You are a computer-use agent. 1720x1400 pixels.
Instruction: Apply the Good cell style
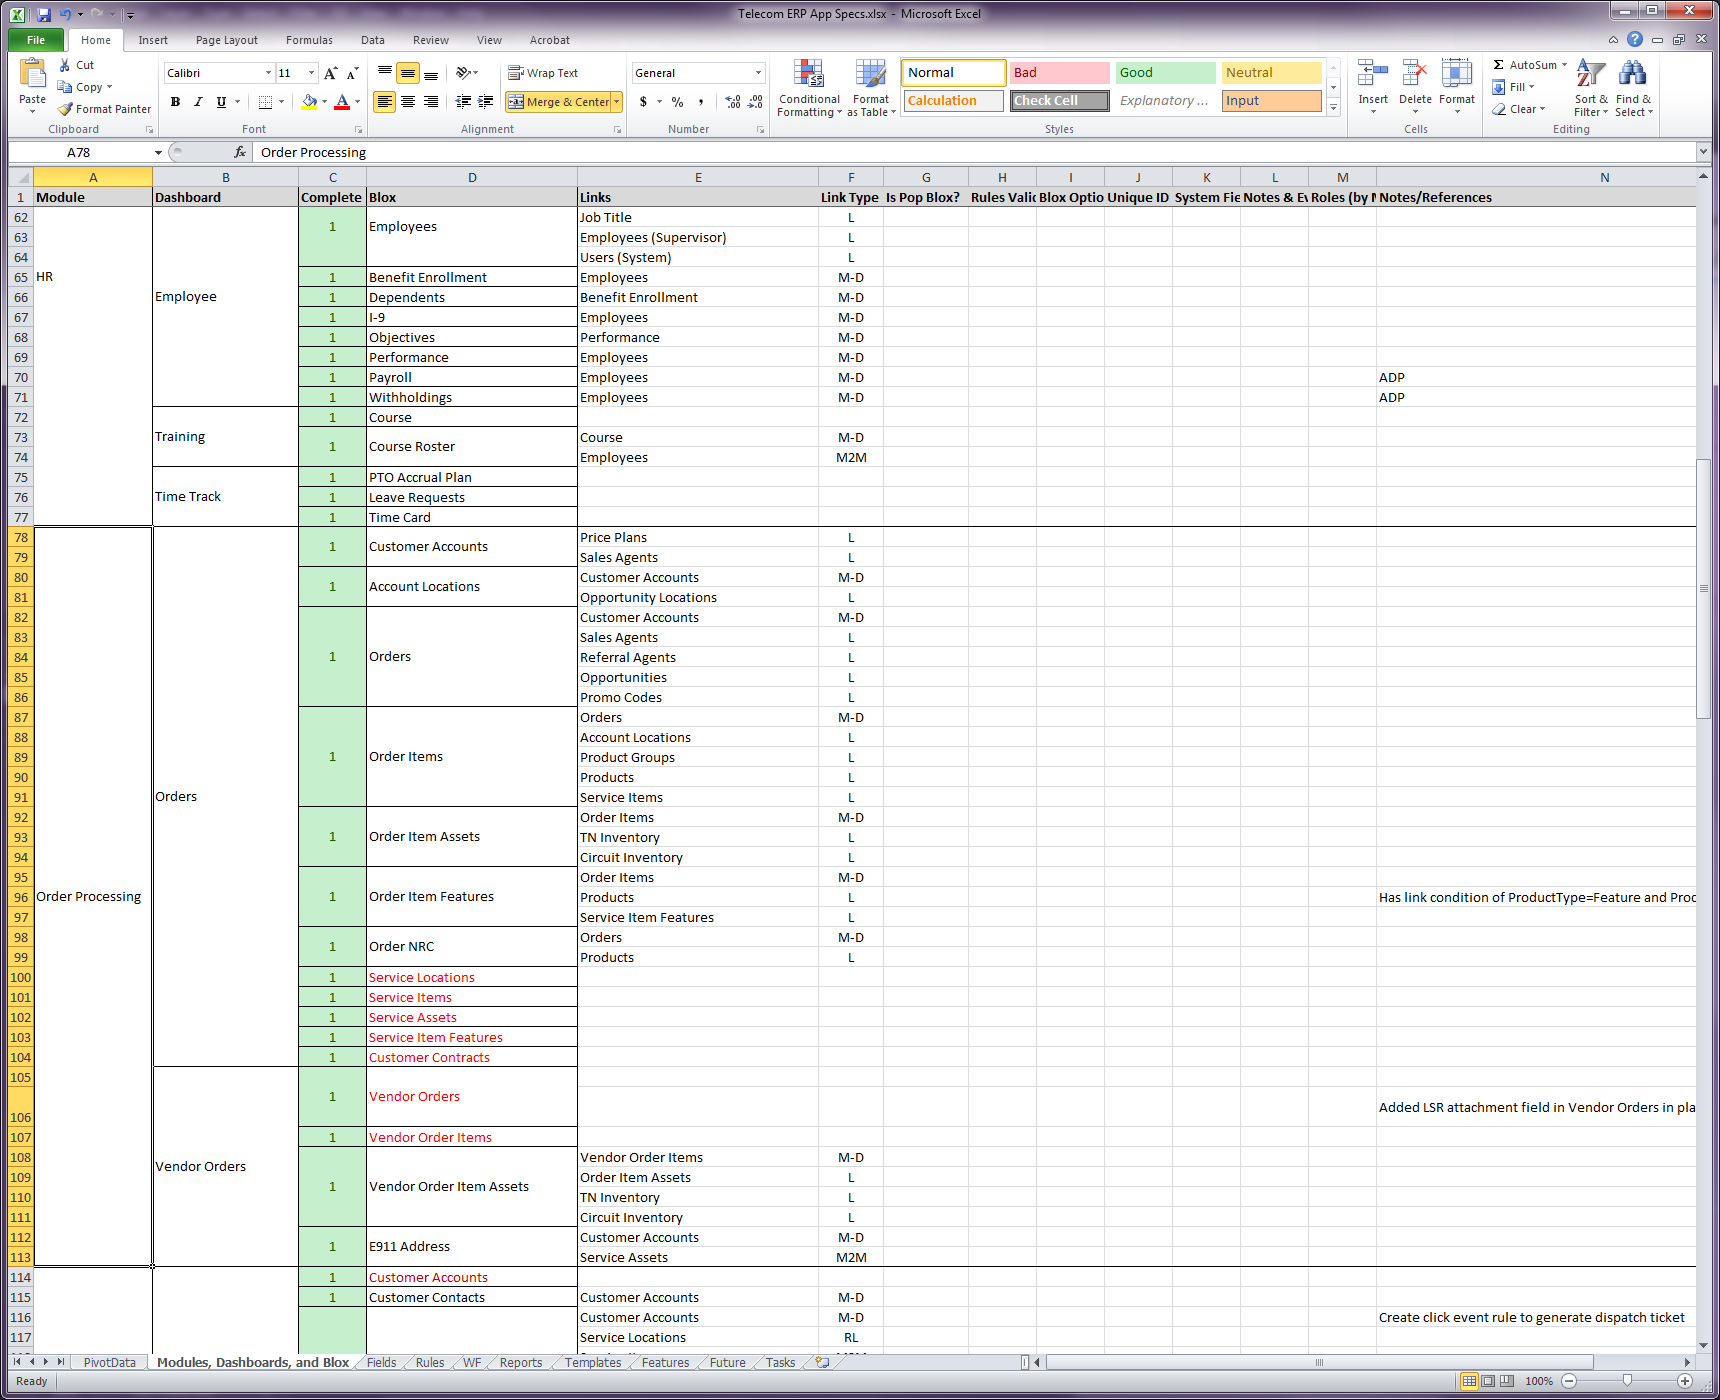(x=1165, y=73)
